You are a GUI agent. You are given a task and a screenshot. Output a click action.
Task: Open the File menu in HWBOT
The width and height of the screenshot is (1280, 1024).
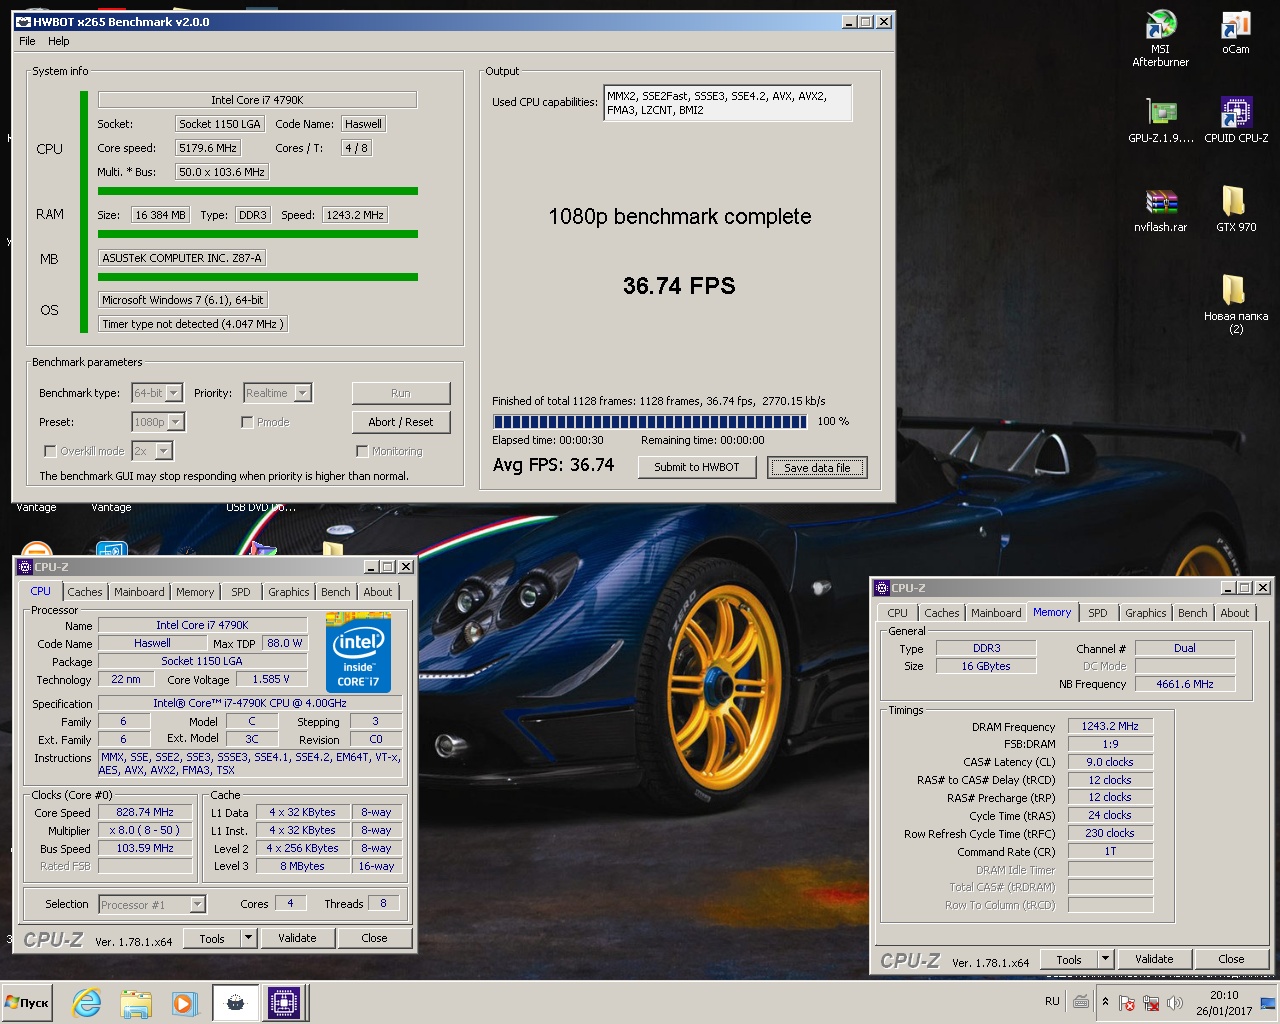[27, 41]
